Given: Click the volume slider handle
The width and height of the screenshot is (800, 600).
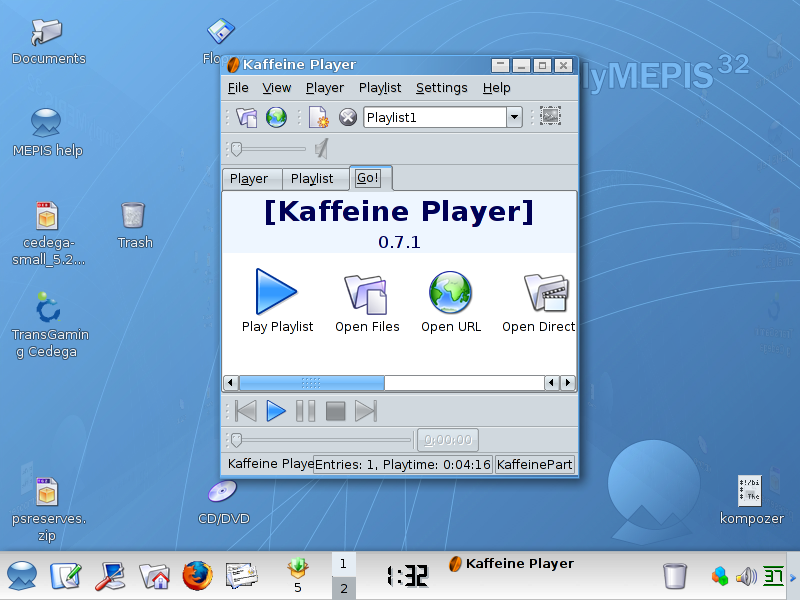Looking at the screenshot, I should [236, 149].
